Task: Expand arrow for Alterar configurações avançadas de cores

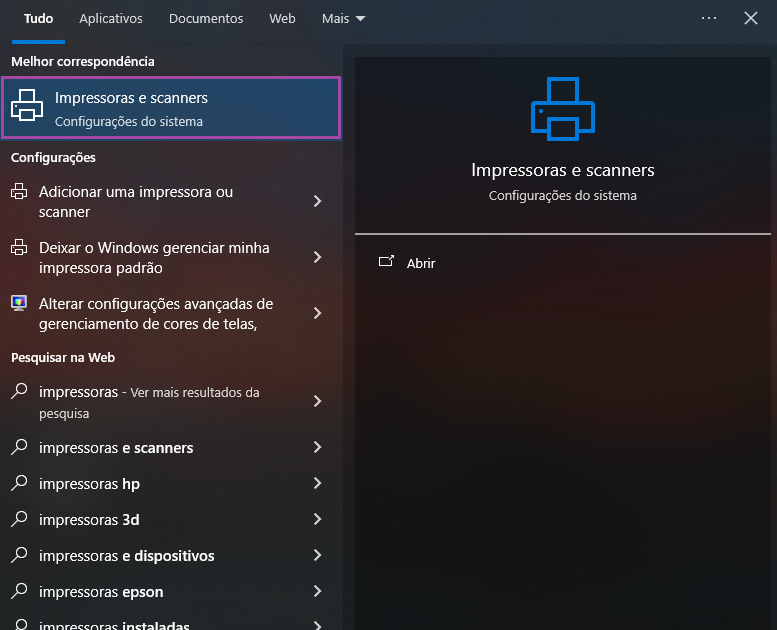Action: 318,313
